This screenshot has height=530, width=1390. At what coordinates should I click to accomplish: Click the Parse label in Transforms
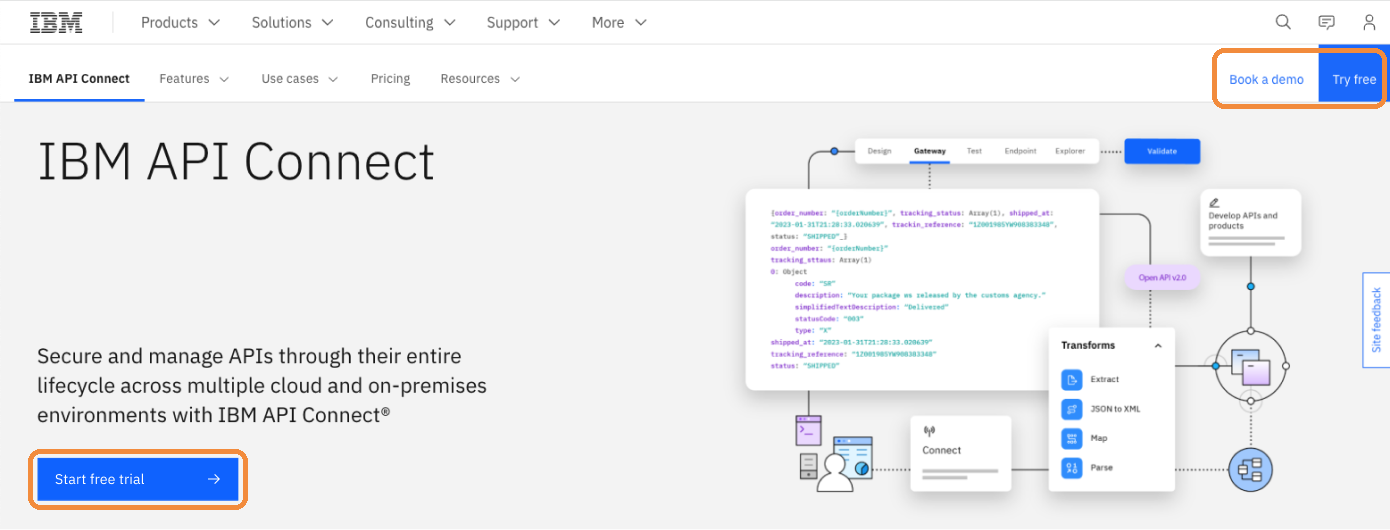click(x=1101, y=467)
